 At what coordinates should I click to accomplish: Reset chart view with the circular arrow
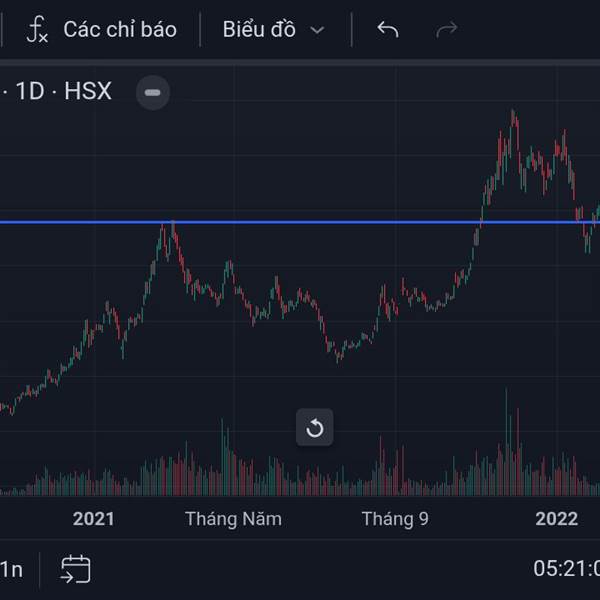click(x=315, y=428)
